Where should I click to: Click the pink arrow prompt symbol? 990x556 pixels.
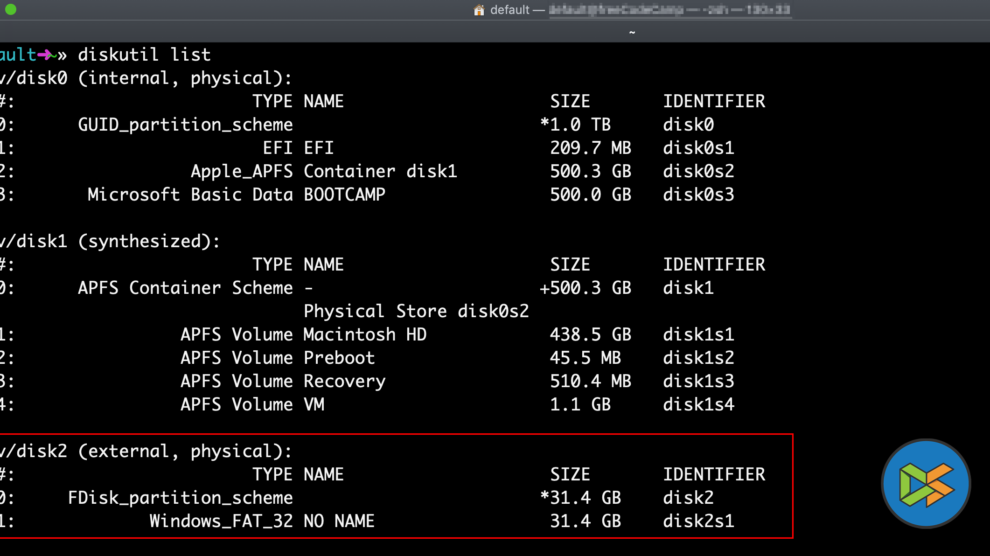pos(45,54)
